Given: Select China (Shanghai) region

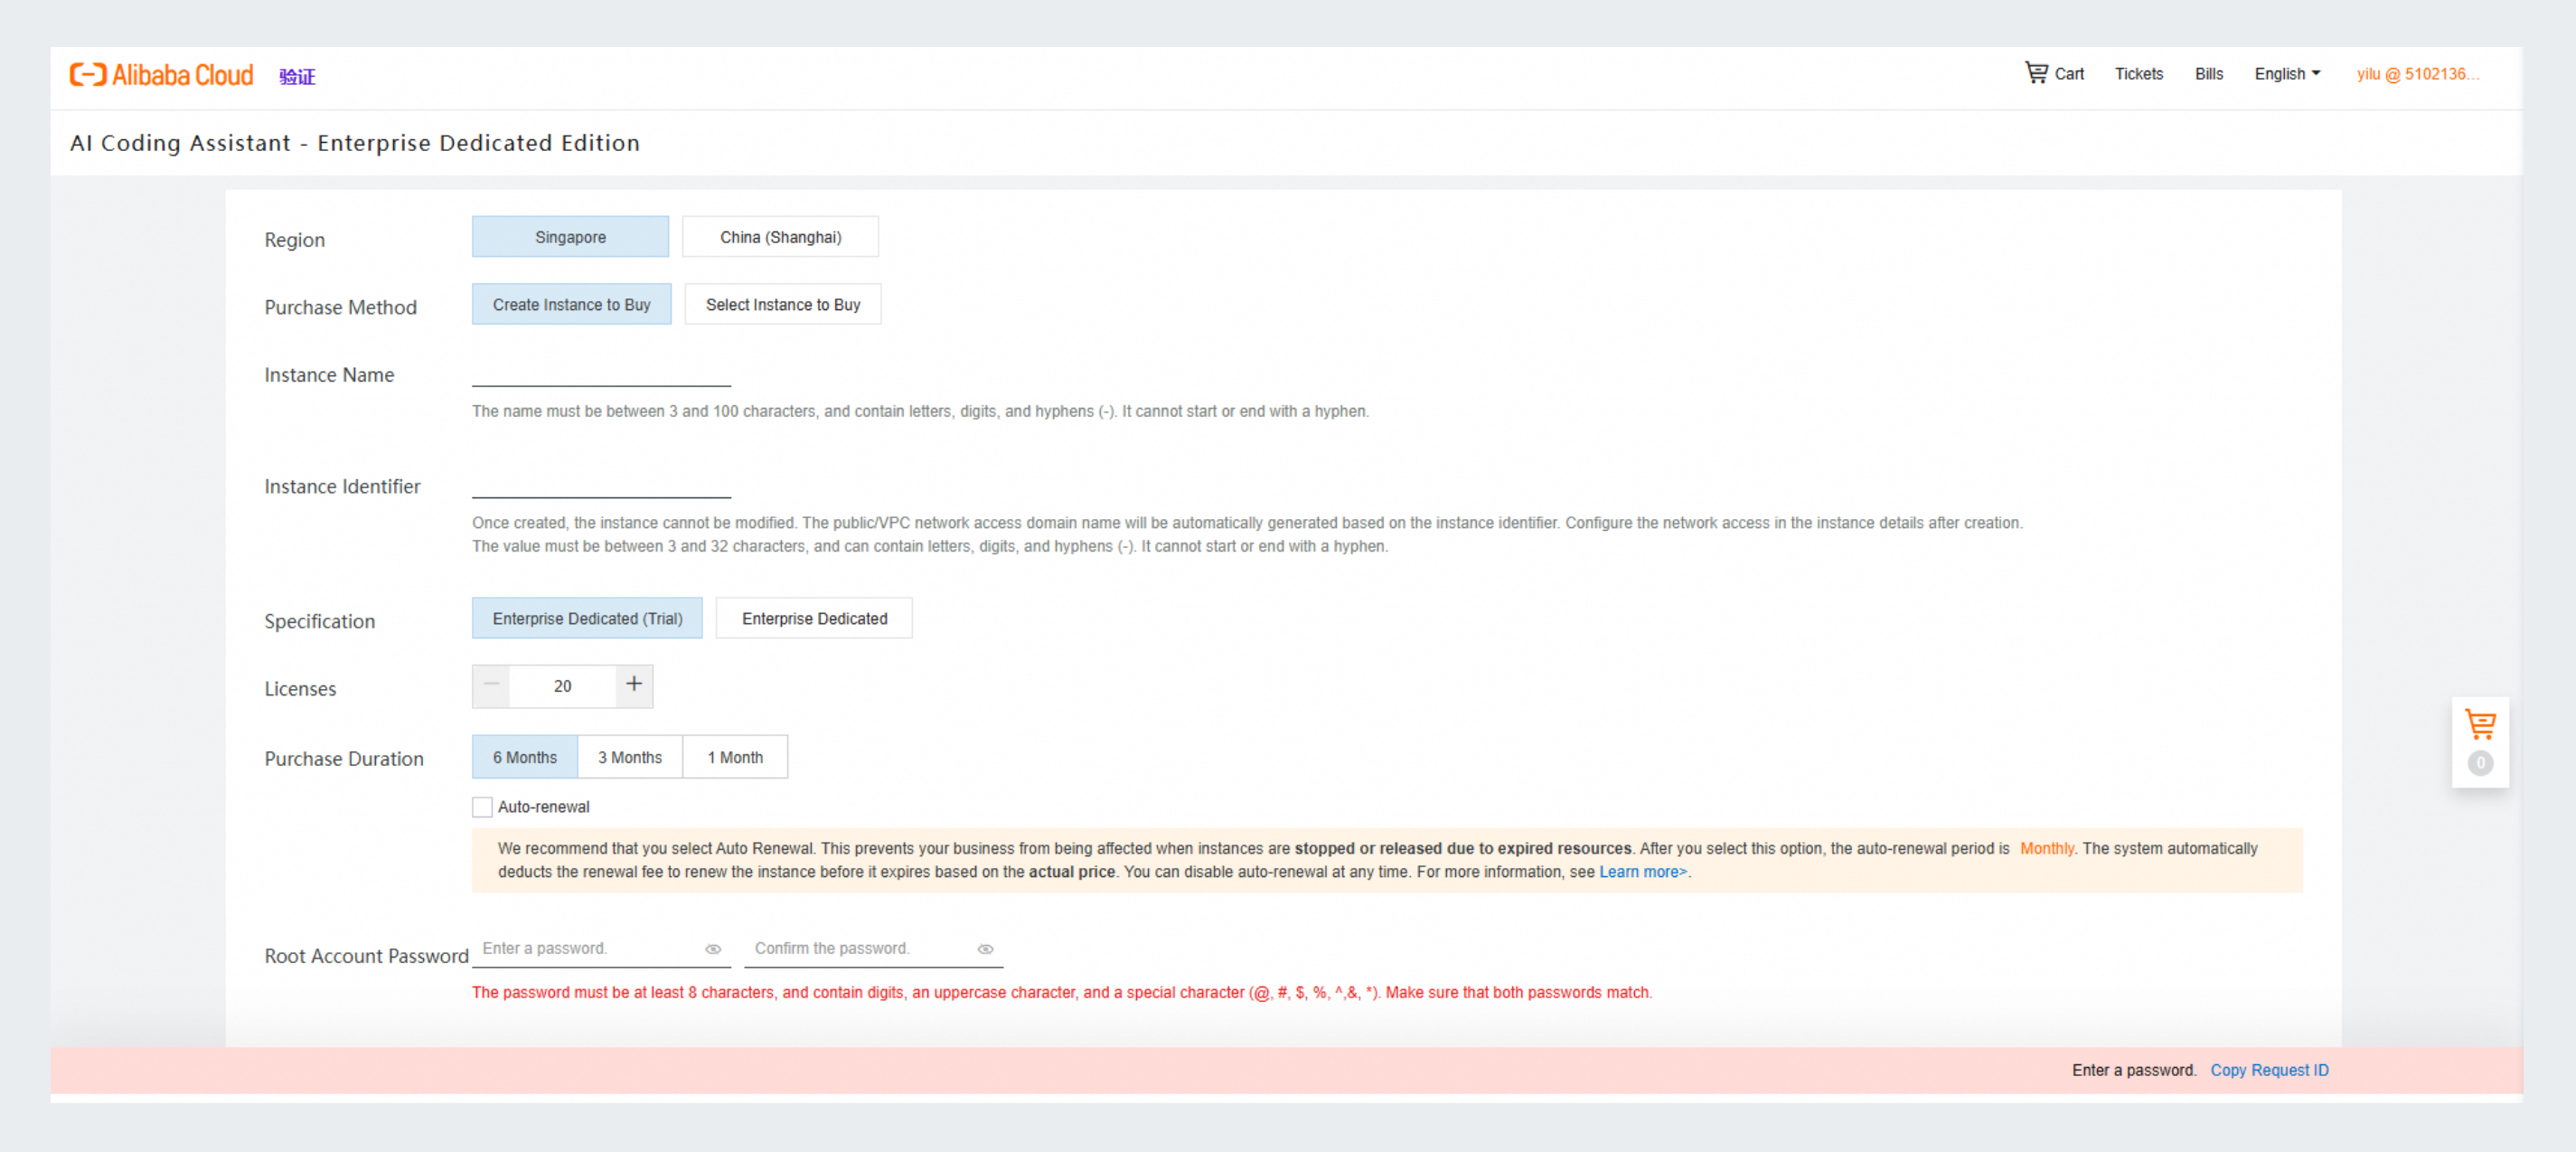Looking at the screenshot, I should tap(780, 237).
